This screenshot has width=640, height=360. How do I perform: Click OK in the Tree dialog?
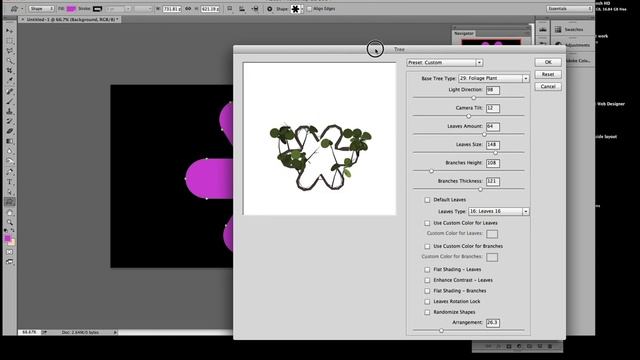pyautogui.click(x=548, y=62)
